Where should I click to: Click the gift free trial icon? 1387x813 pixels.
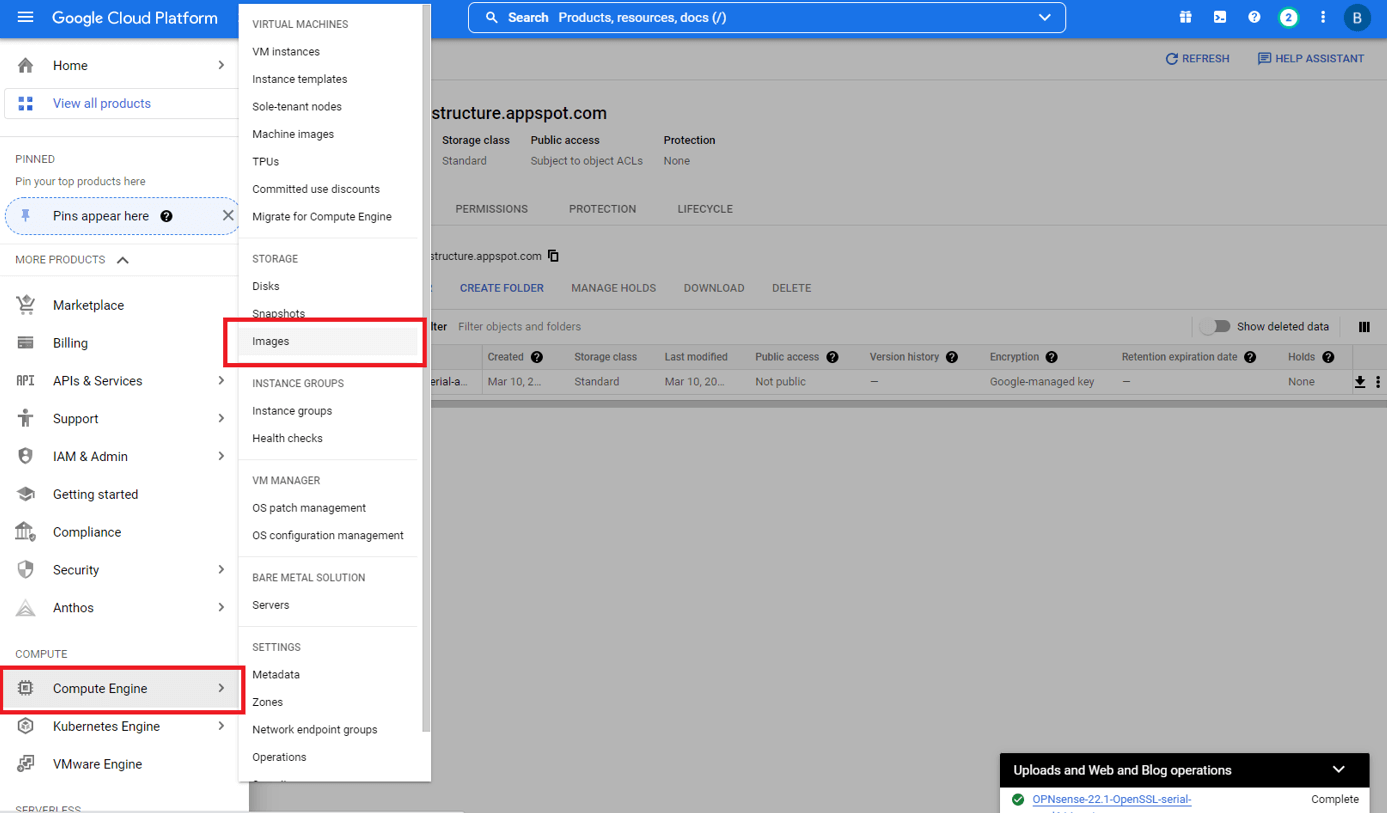click(x=1185, y=17)
